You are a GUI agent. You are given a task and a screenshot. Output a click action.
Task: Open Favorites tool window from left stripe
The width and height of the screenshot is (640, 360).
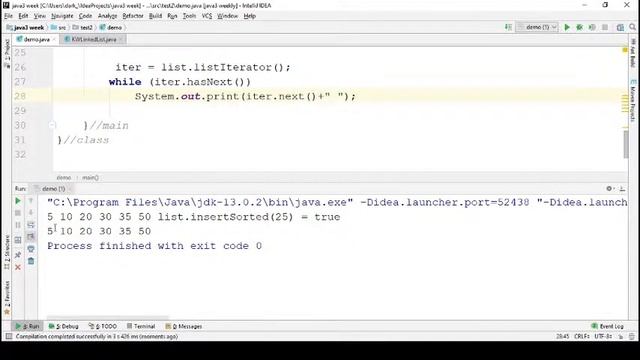[x=7, y=297]
